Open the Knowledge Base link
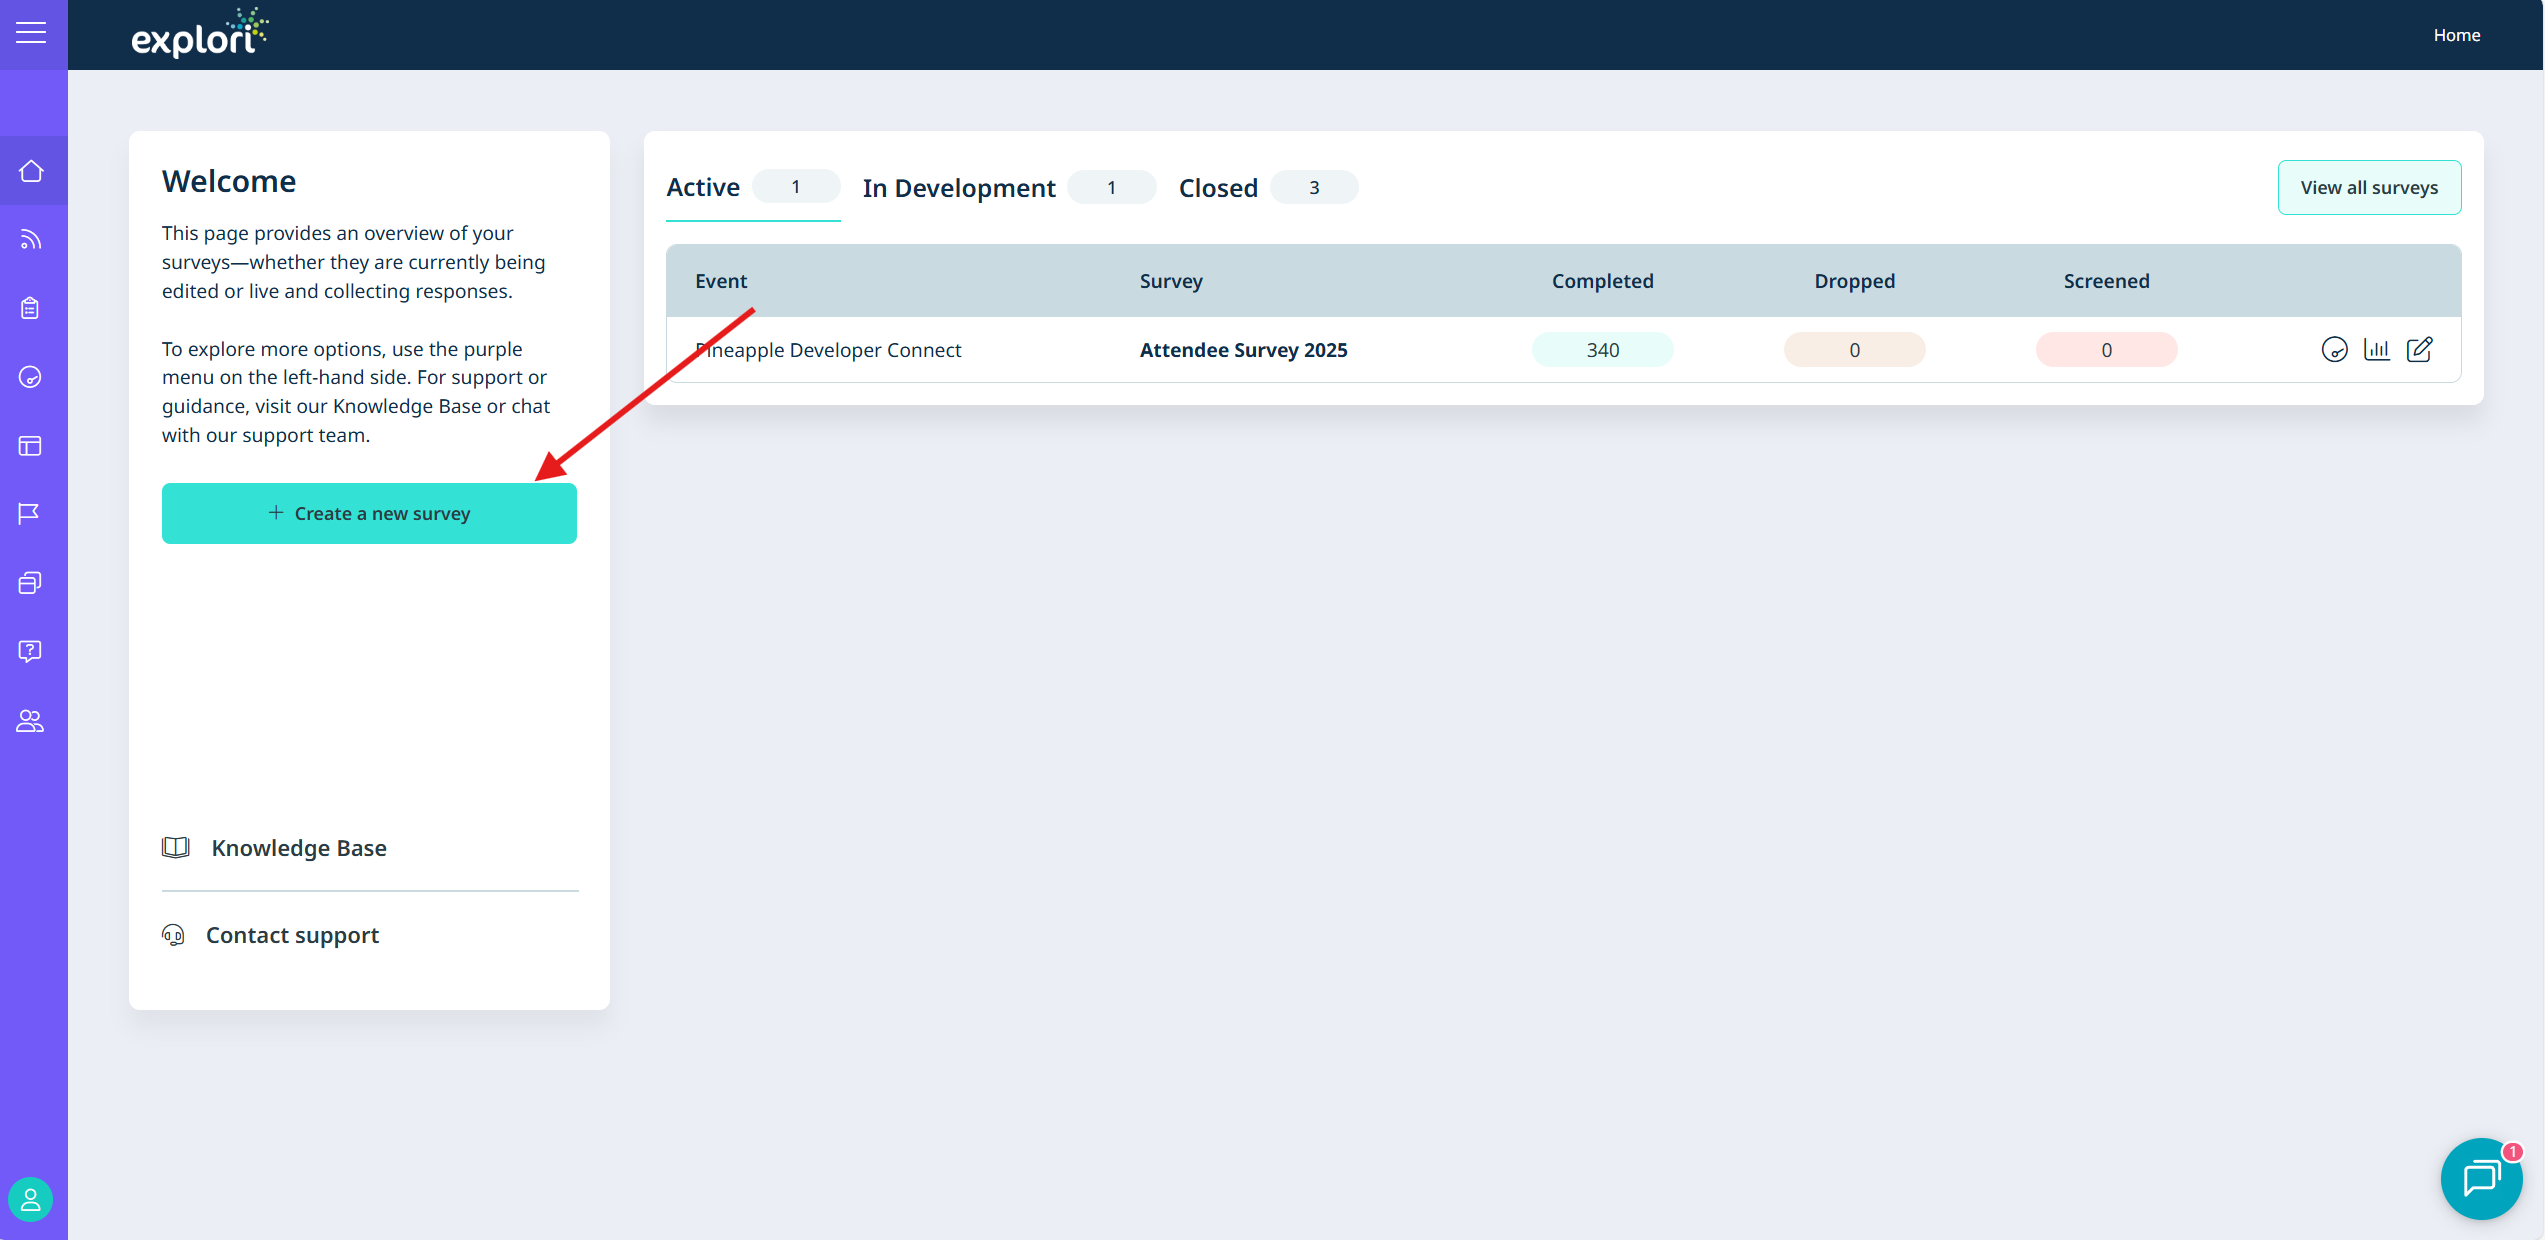The width and height of the screenshot is (2545, 1240). 299,848
